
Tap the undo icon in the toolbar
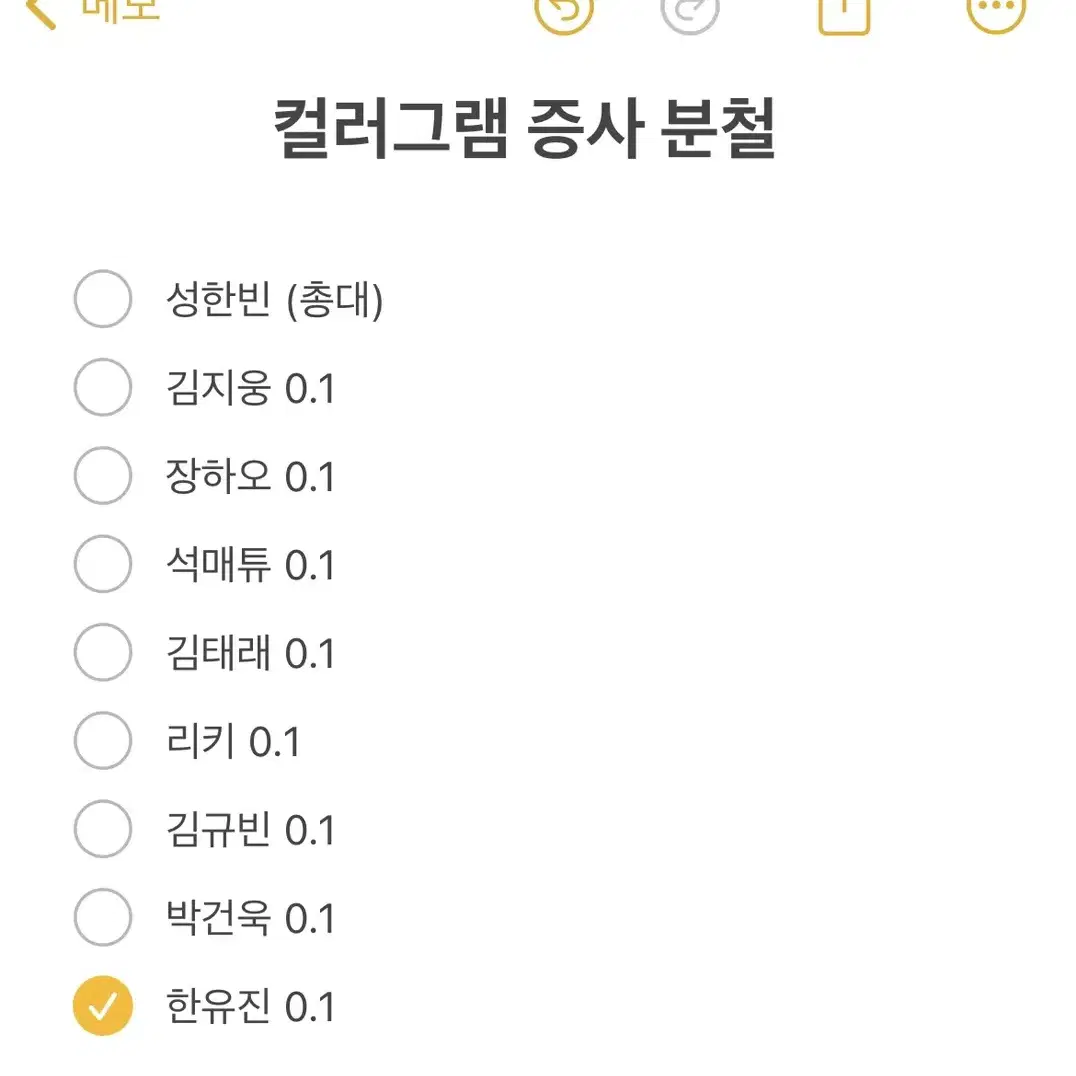pyautogui.click(x=563, y=12)
